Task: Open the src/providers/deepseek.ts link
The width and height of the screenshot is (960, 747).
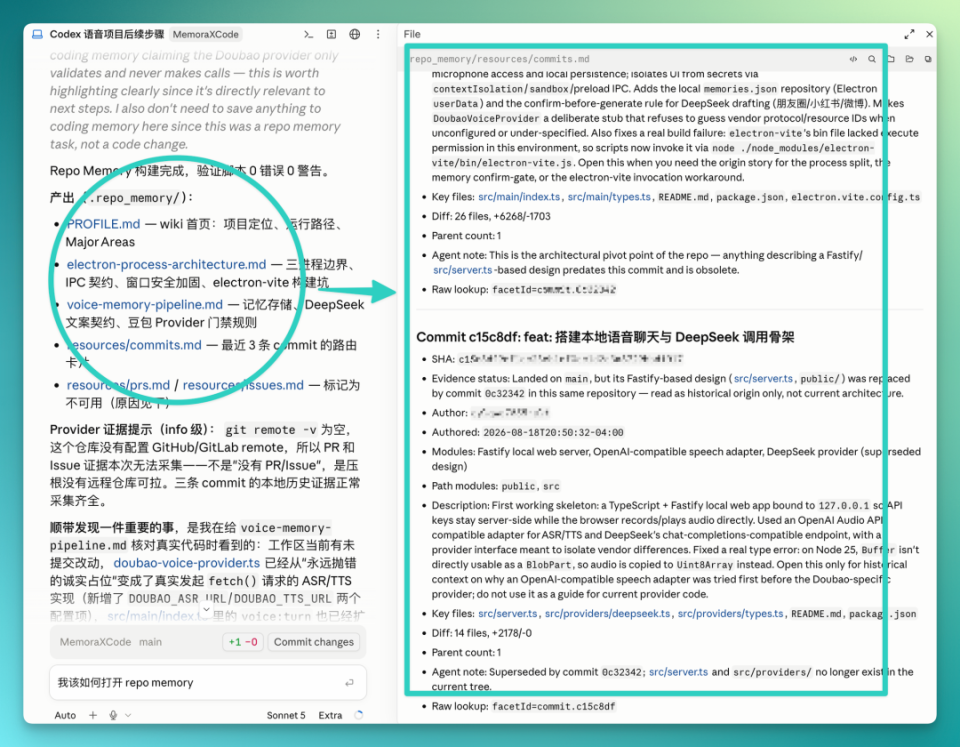Action: (x=607, y=614)
